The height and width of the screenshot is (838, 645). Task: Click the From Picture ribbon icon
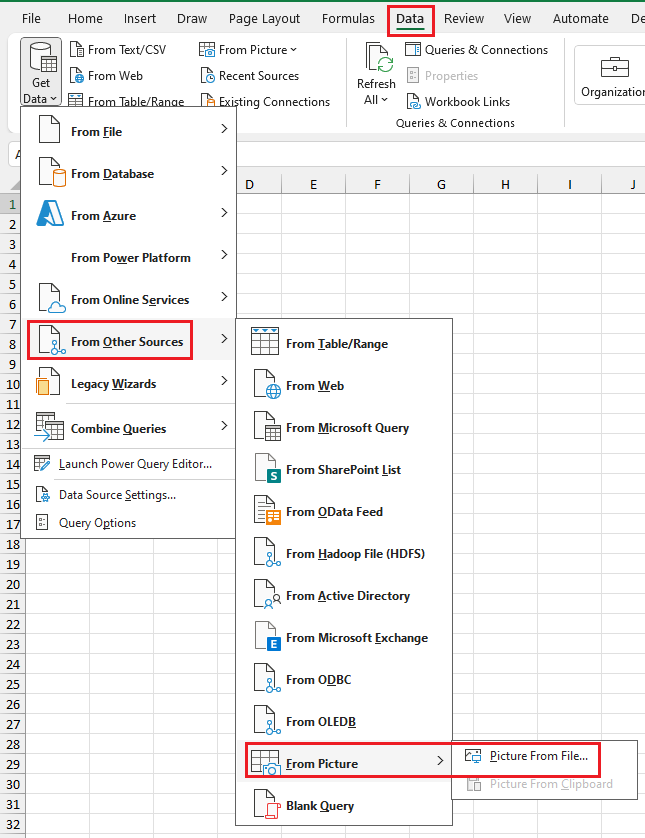click(x=207, y=50)
